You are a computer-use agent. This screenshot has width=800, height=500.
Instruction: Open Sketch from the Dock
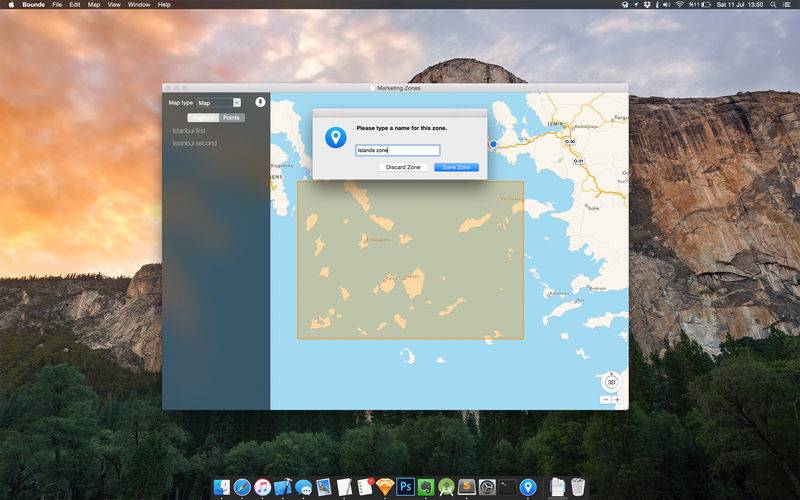[x=385, y=487]
